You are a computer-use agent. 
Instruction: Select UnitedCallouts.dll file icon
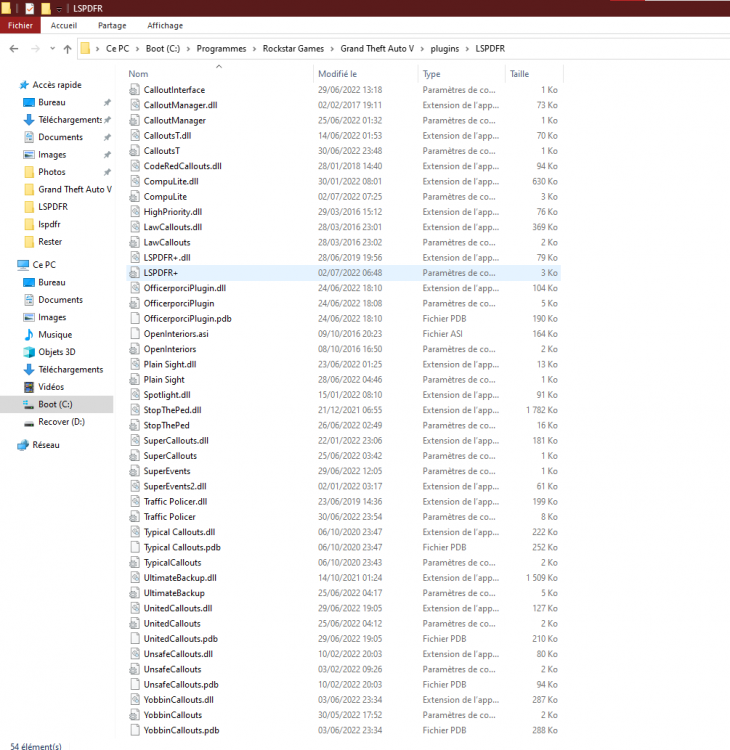coord(135,608)
